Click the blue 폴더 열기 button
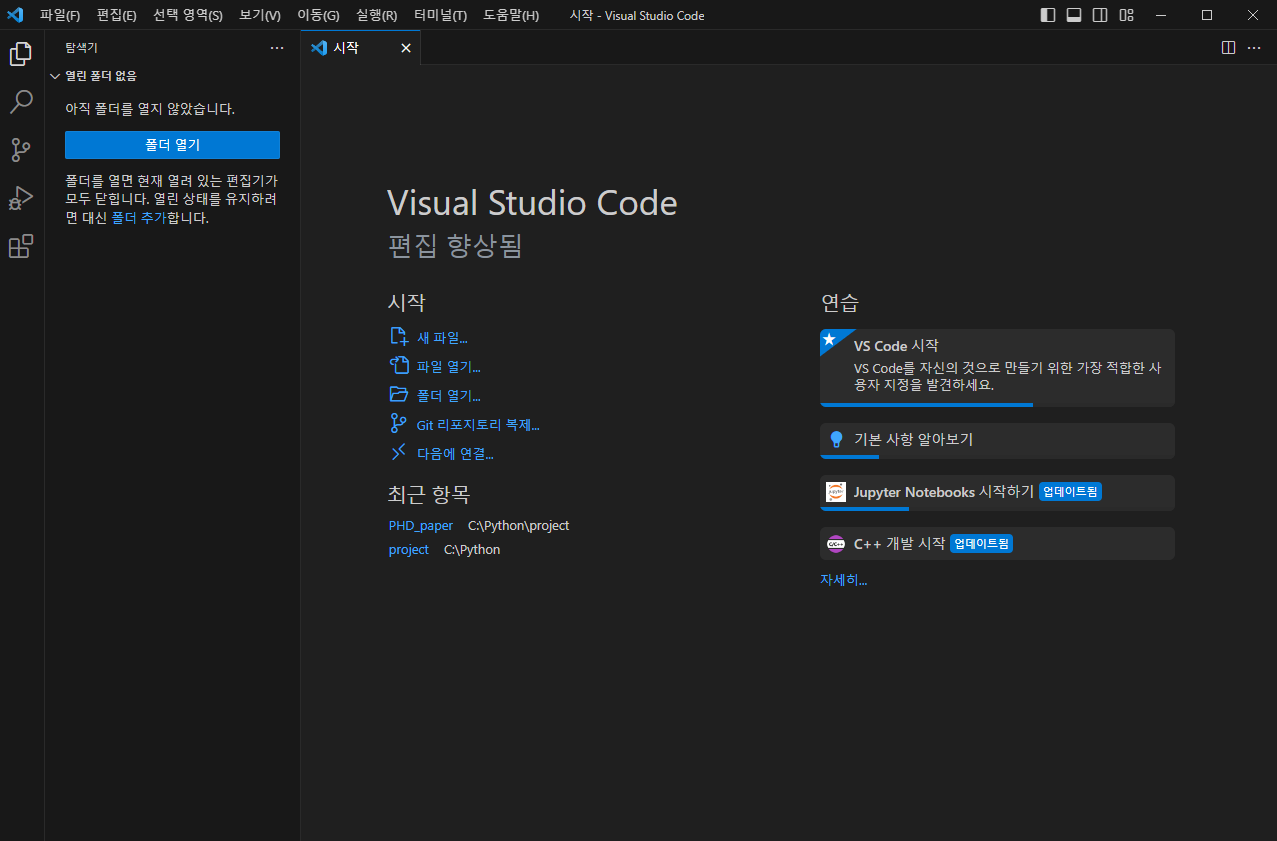1277x841 pixels. [172, 145]
